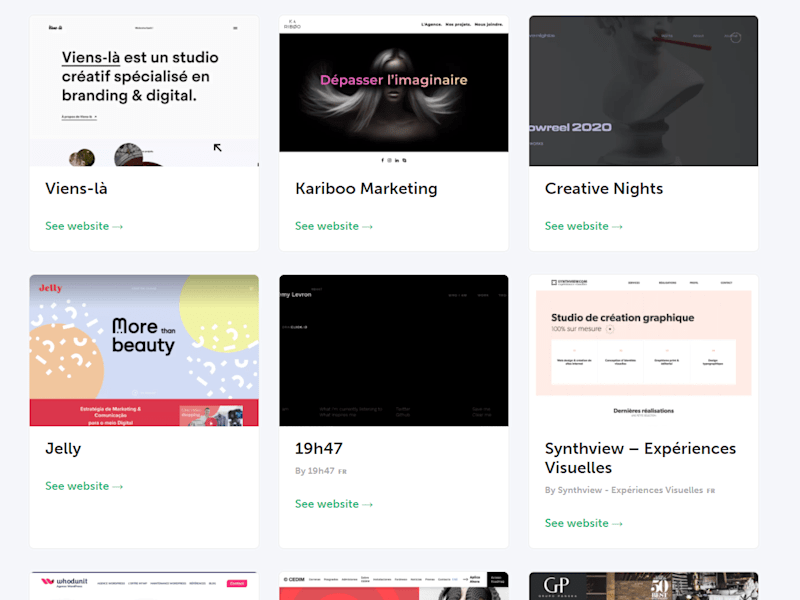The width and height of the screenshot is (800, 600).
Task: Open the Creative Nights preview image
Action: [643, 91]
